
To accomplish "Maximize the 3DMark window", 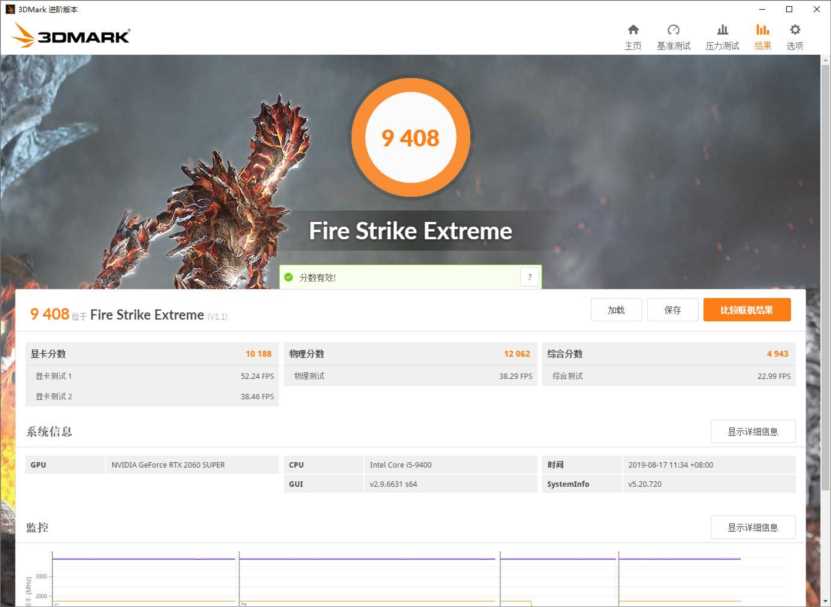I will coord(788,9).
